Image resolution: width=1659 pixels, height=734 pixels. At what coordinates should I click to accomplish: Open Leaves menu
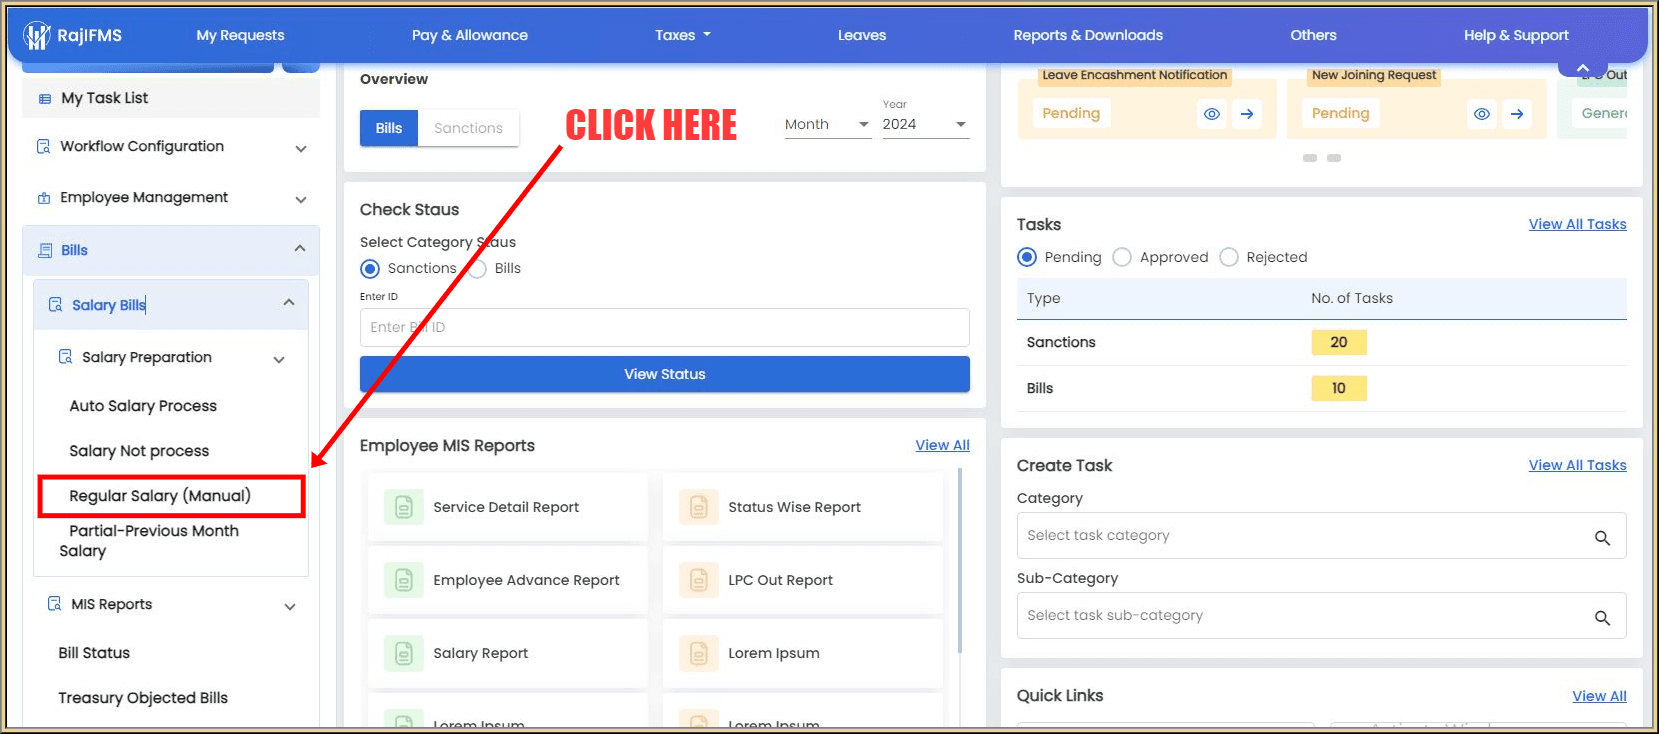[x=862, y=35]
